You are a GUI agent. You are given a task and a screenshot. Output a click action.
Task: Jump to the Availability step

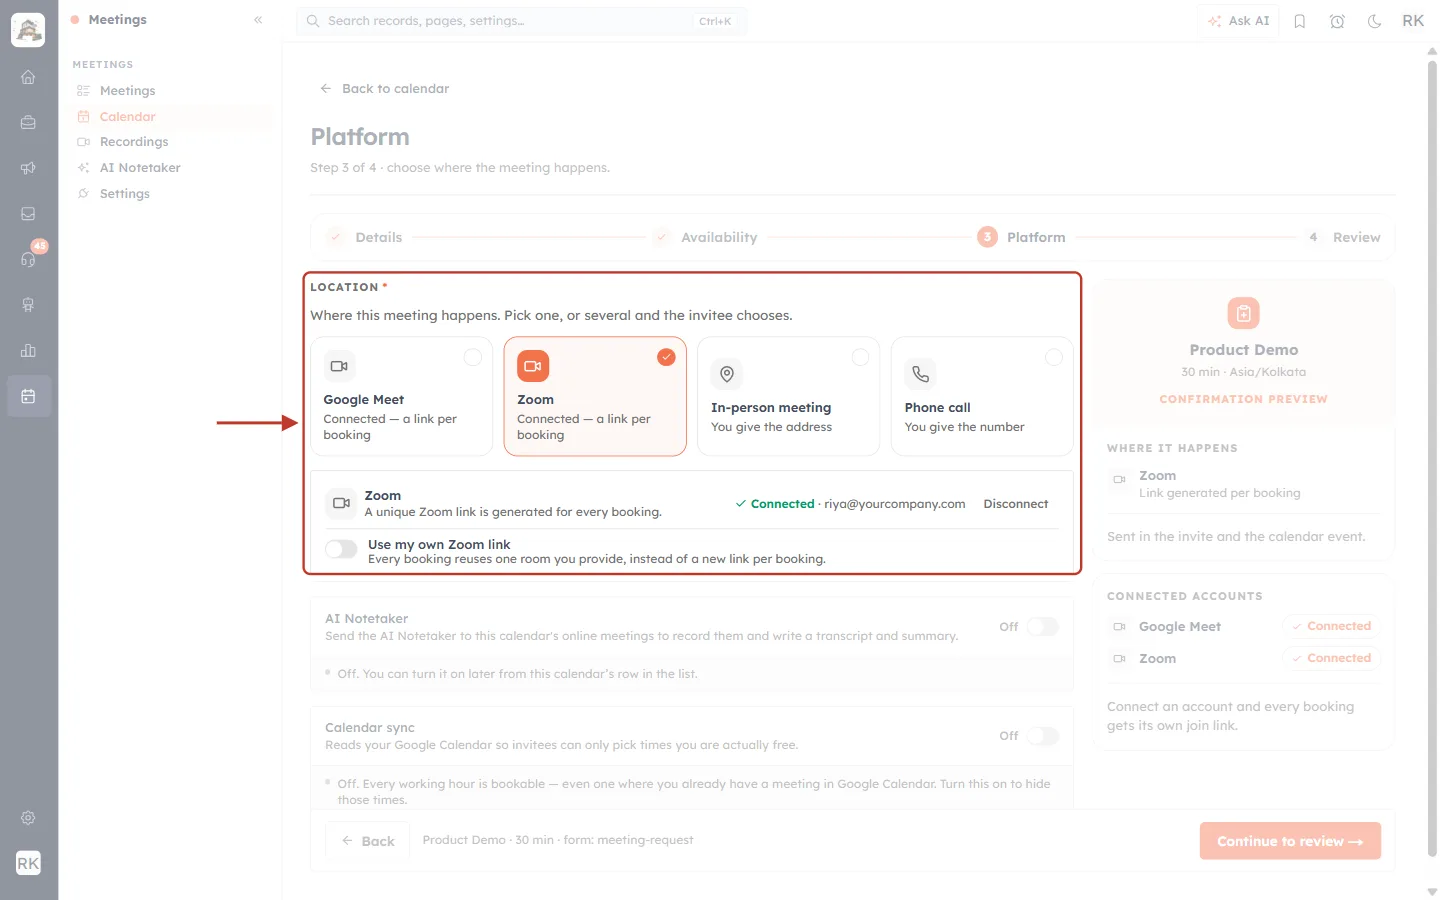pos(705,238)
